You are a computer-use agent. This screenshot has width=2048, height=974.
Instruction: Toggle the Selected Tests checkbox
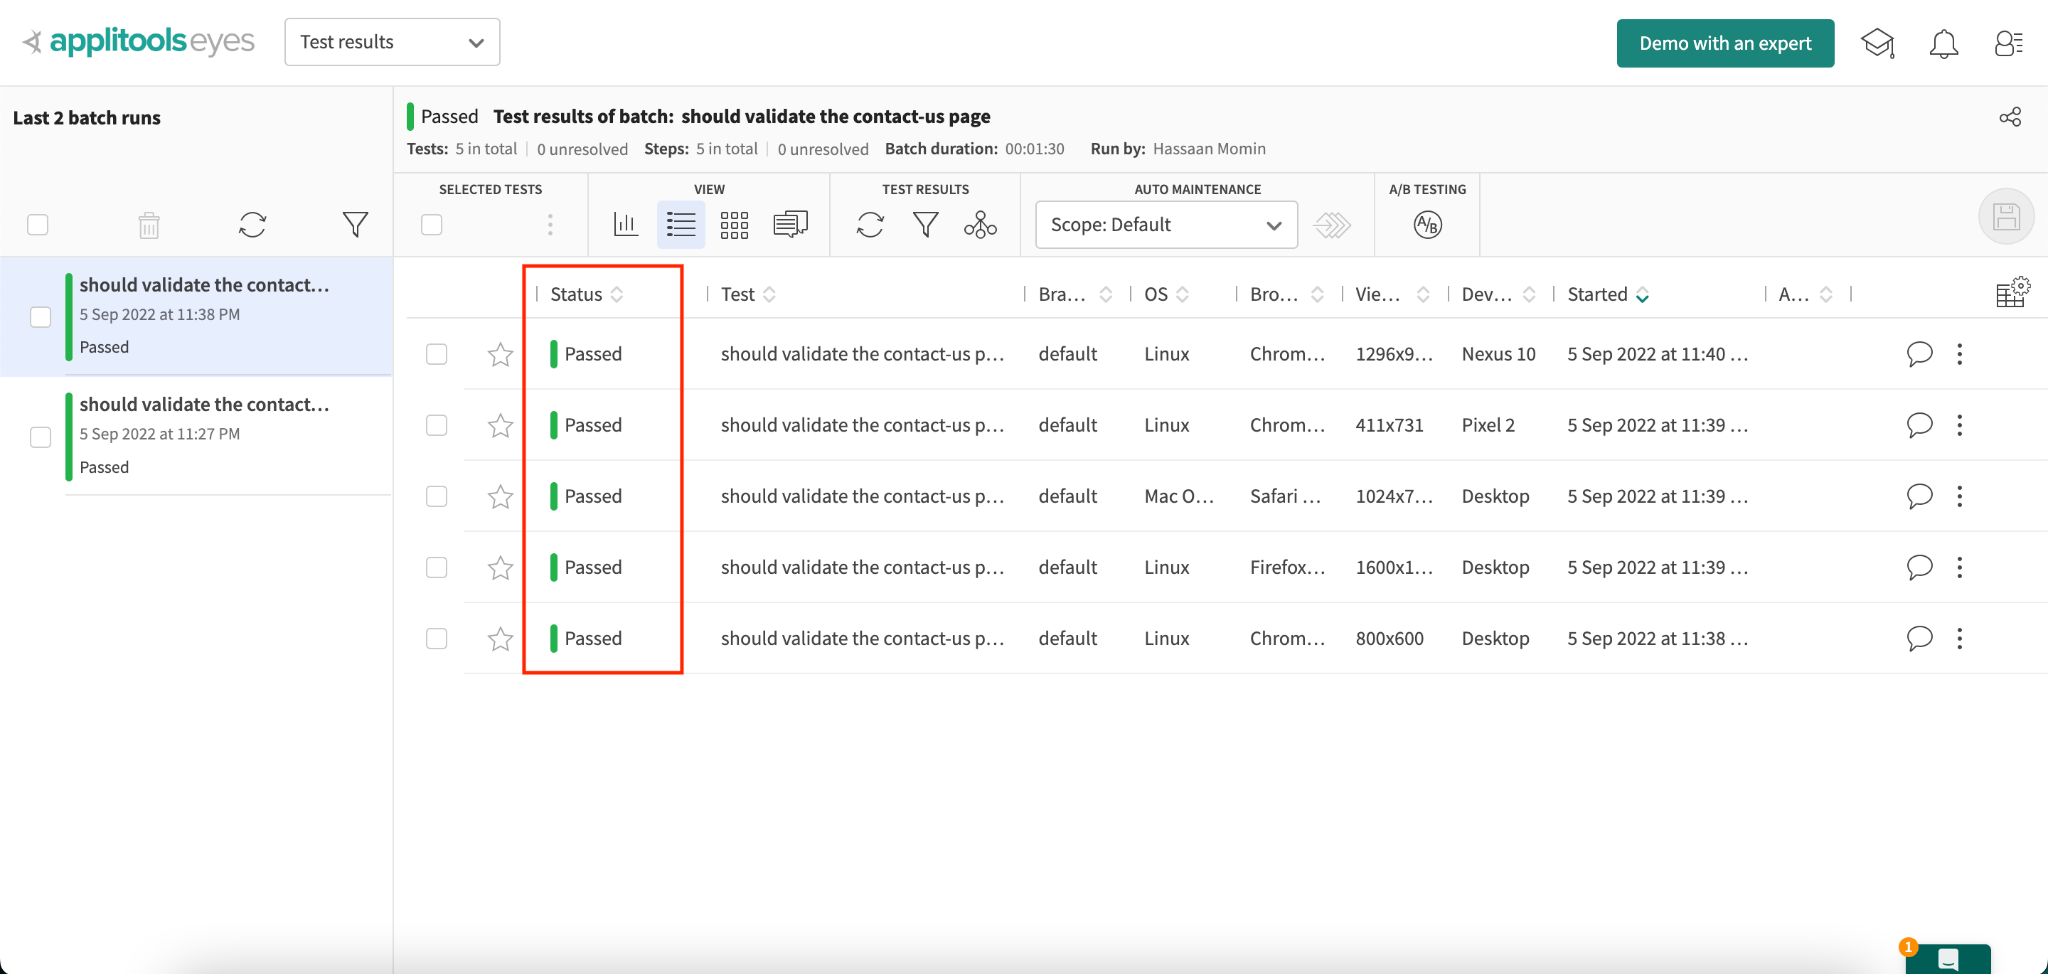coord(432,225)
